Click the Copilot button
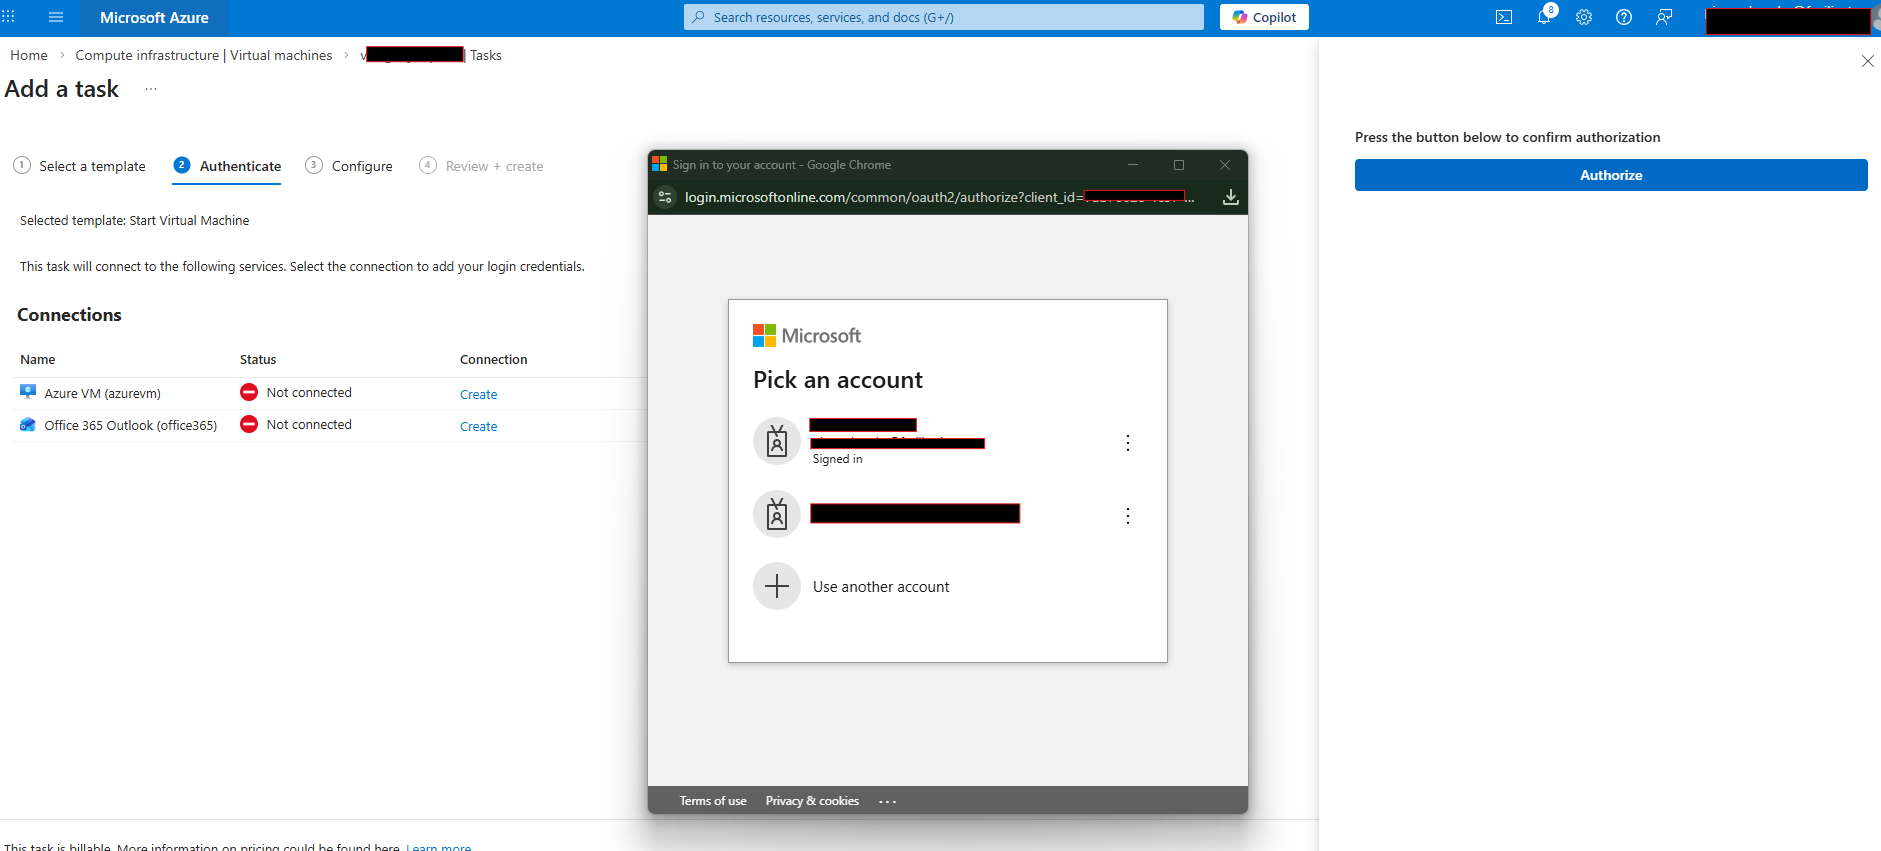 [x=1264, y=17]
